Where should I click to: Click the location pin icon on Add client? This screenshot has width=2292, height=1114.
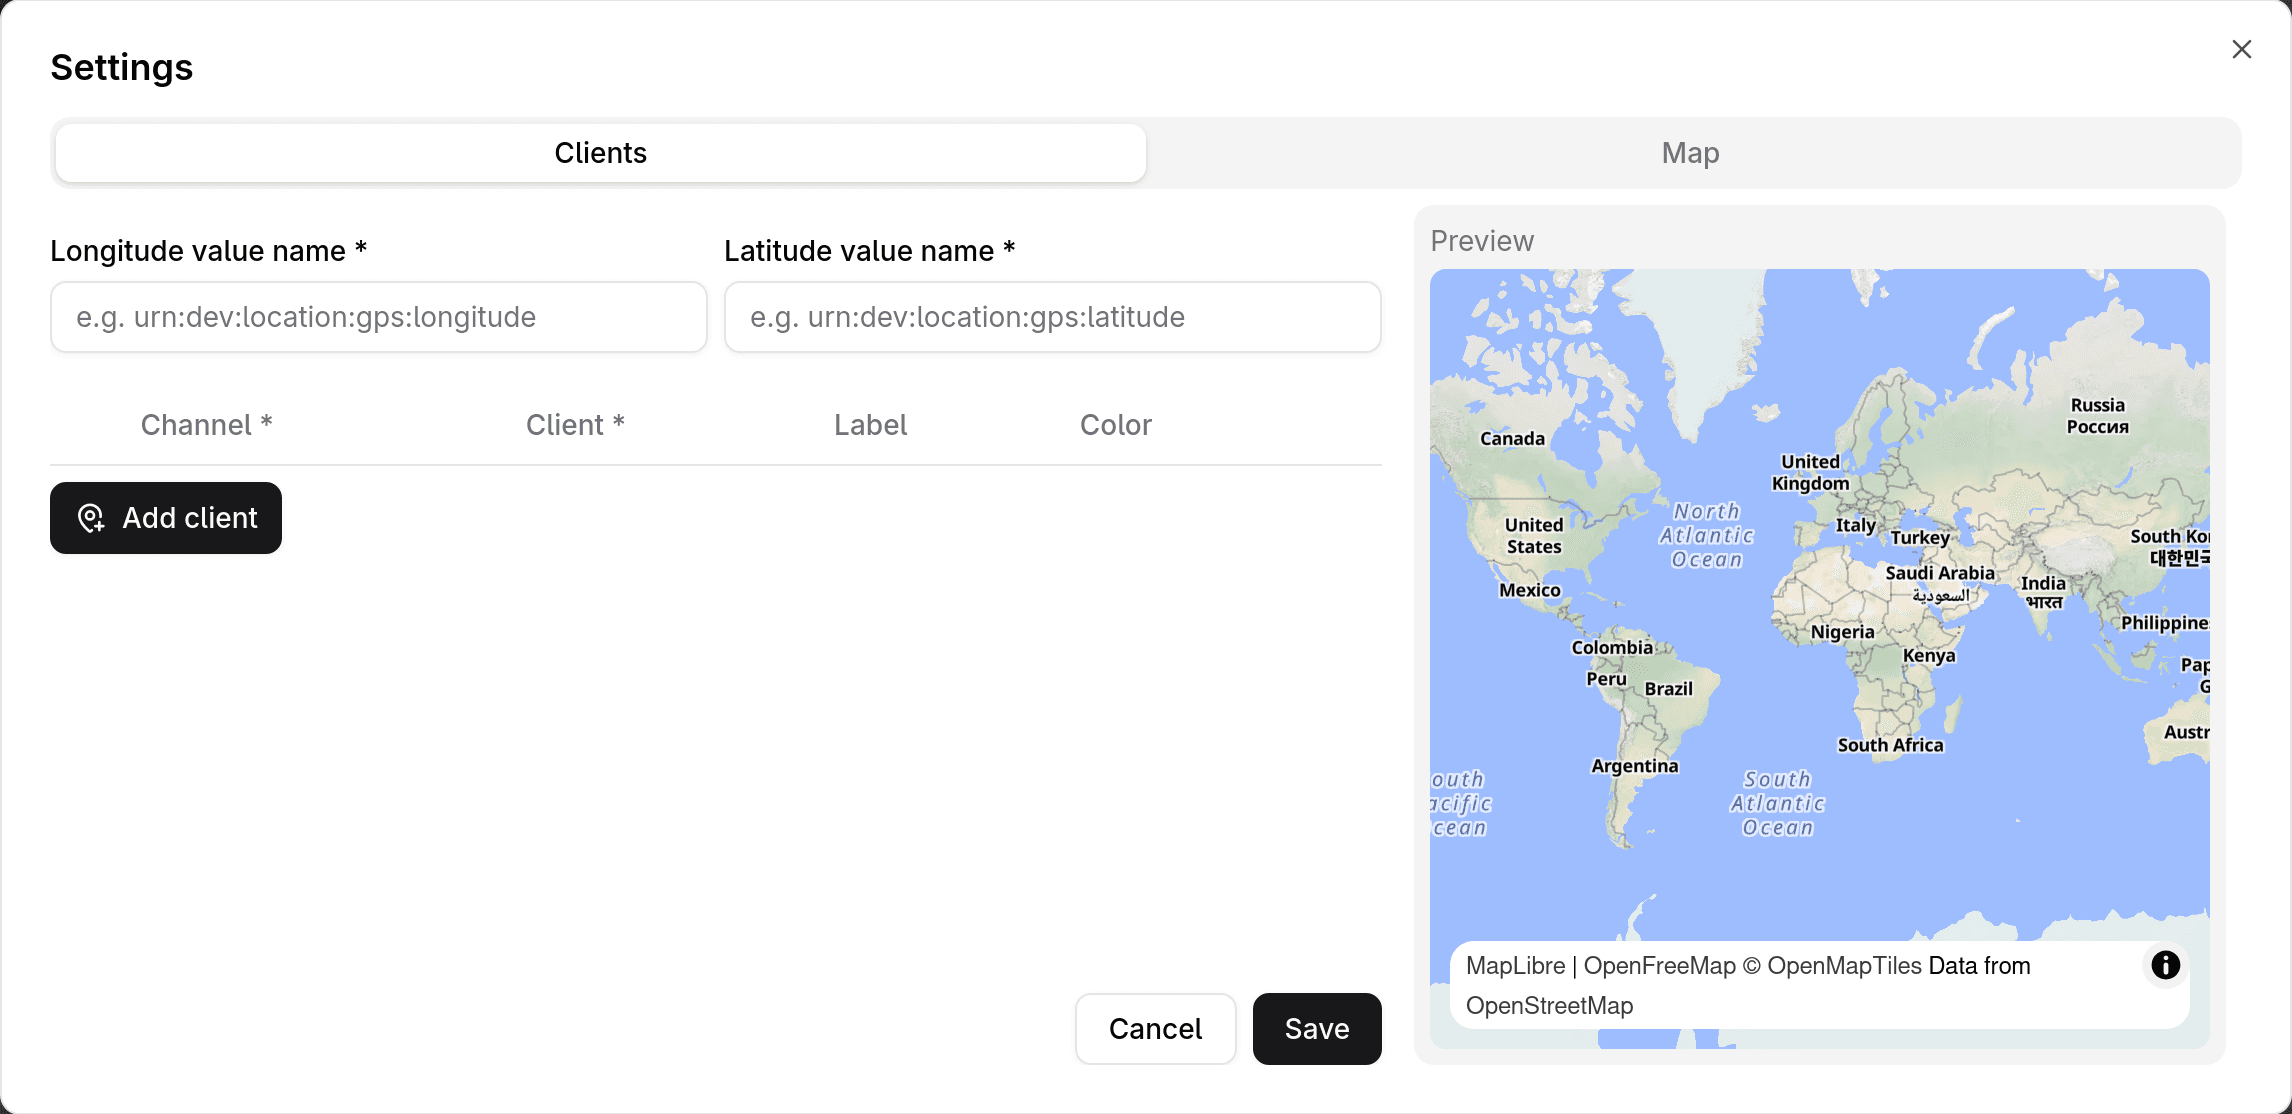pos(92,518)
